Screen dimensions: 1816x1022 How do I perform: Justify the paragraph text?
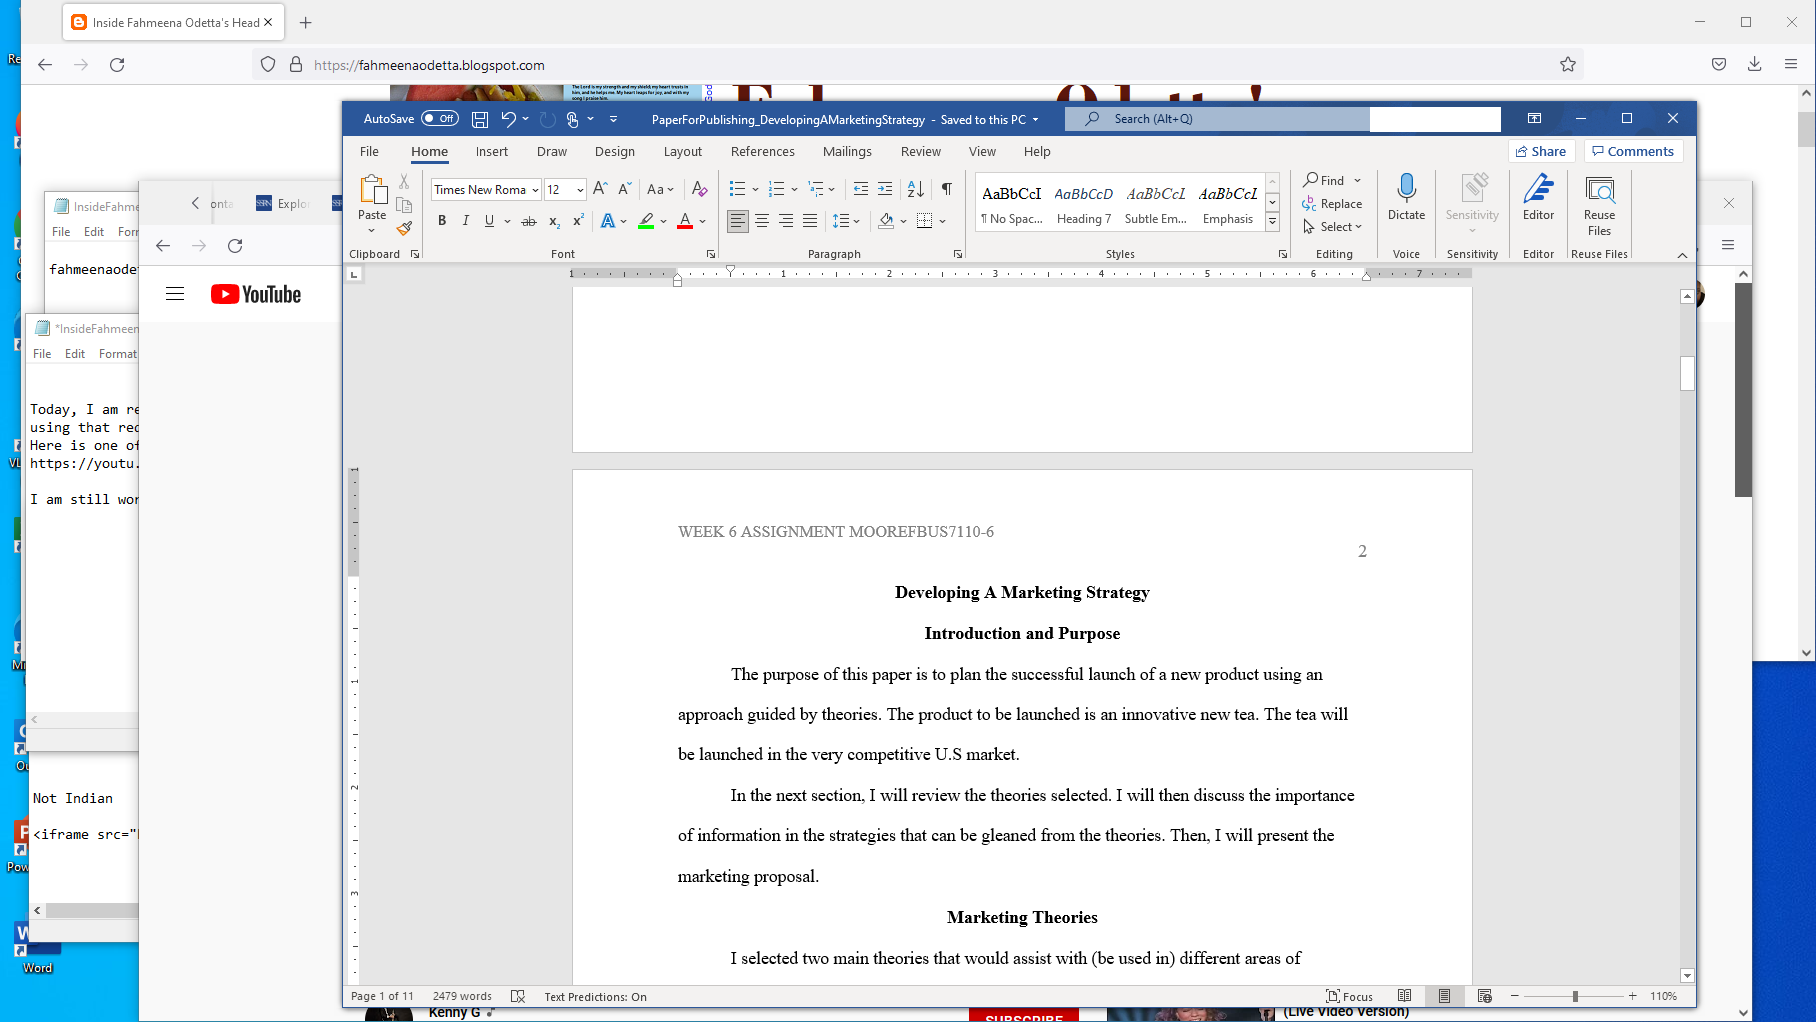click(810, 221)
